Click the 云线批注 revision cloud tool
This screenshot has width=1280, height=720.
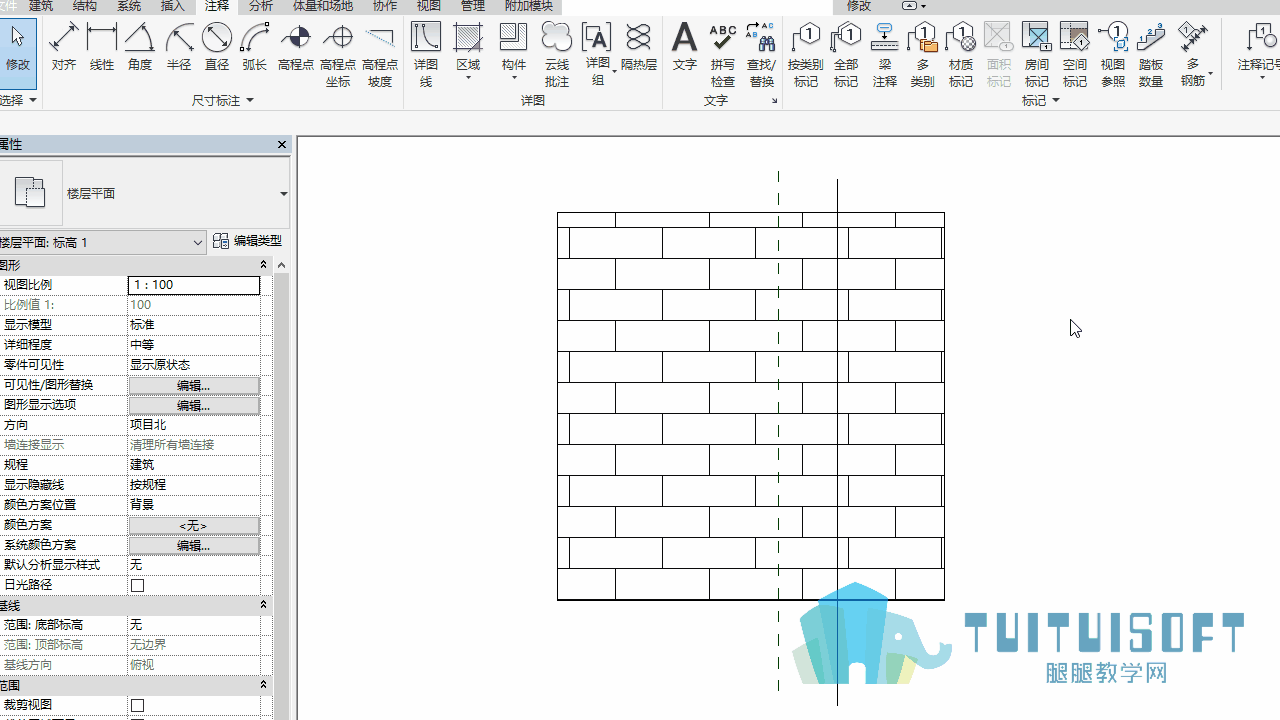click(x=557, y=55)
